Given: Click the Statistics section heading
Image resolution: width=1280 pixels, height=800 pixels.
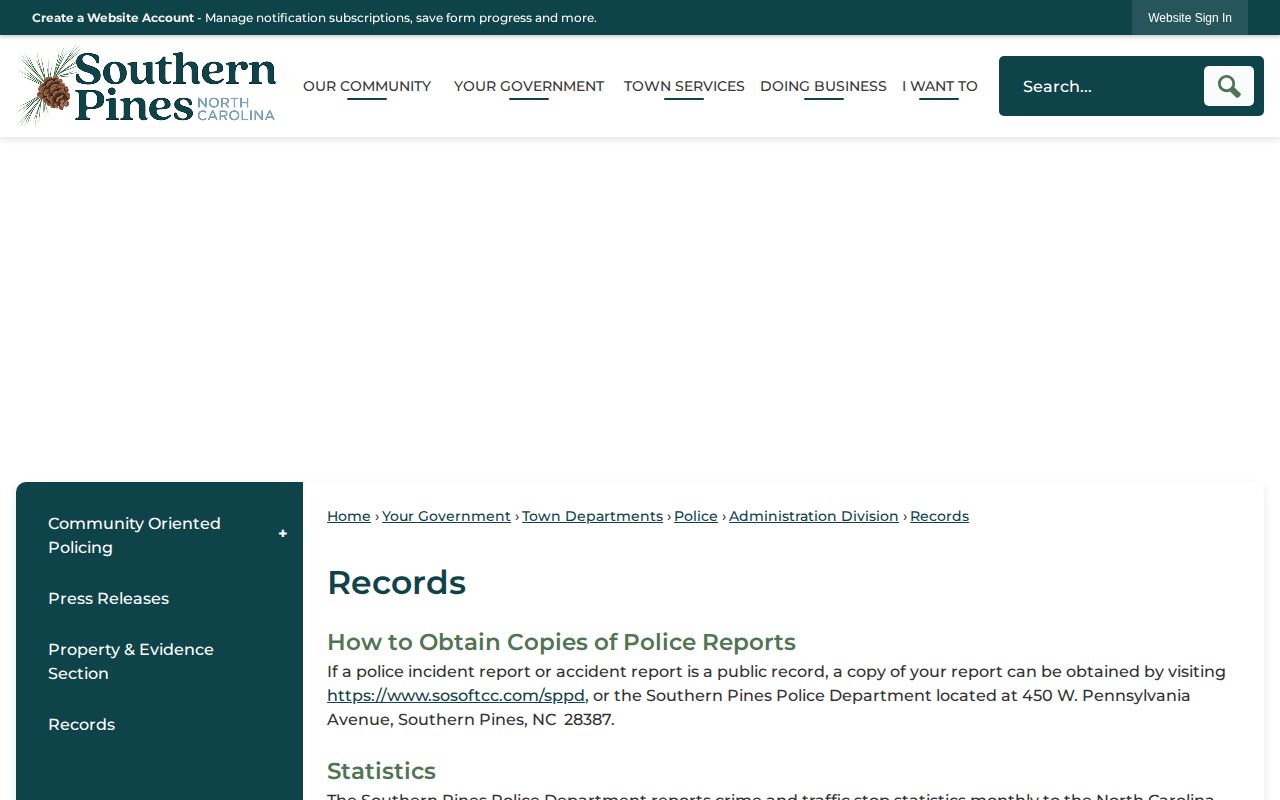Looking at the screenshot, I should (381, 771).
